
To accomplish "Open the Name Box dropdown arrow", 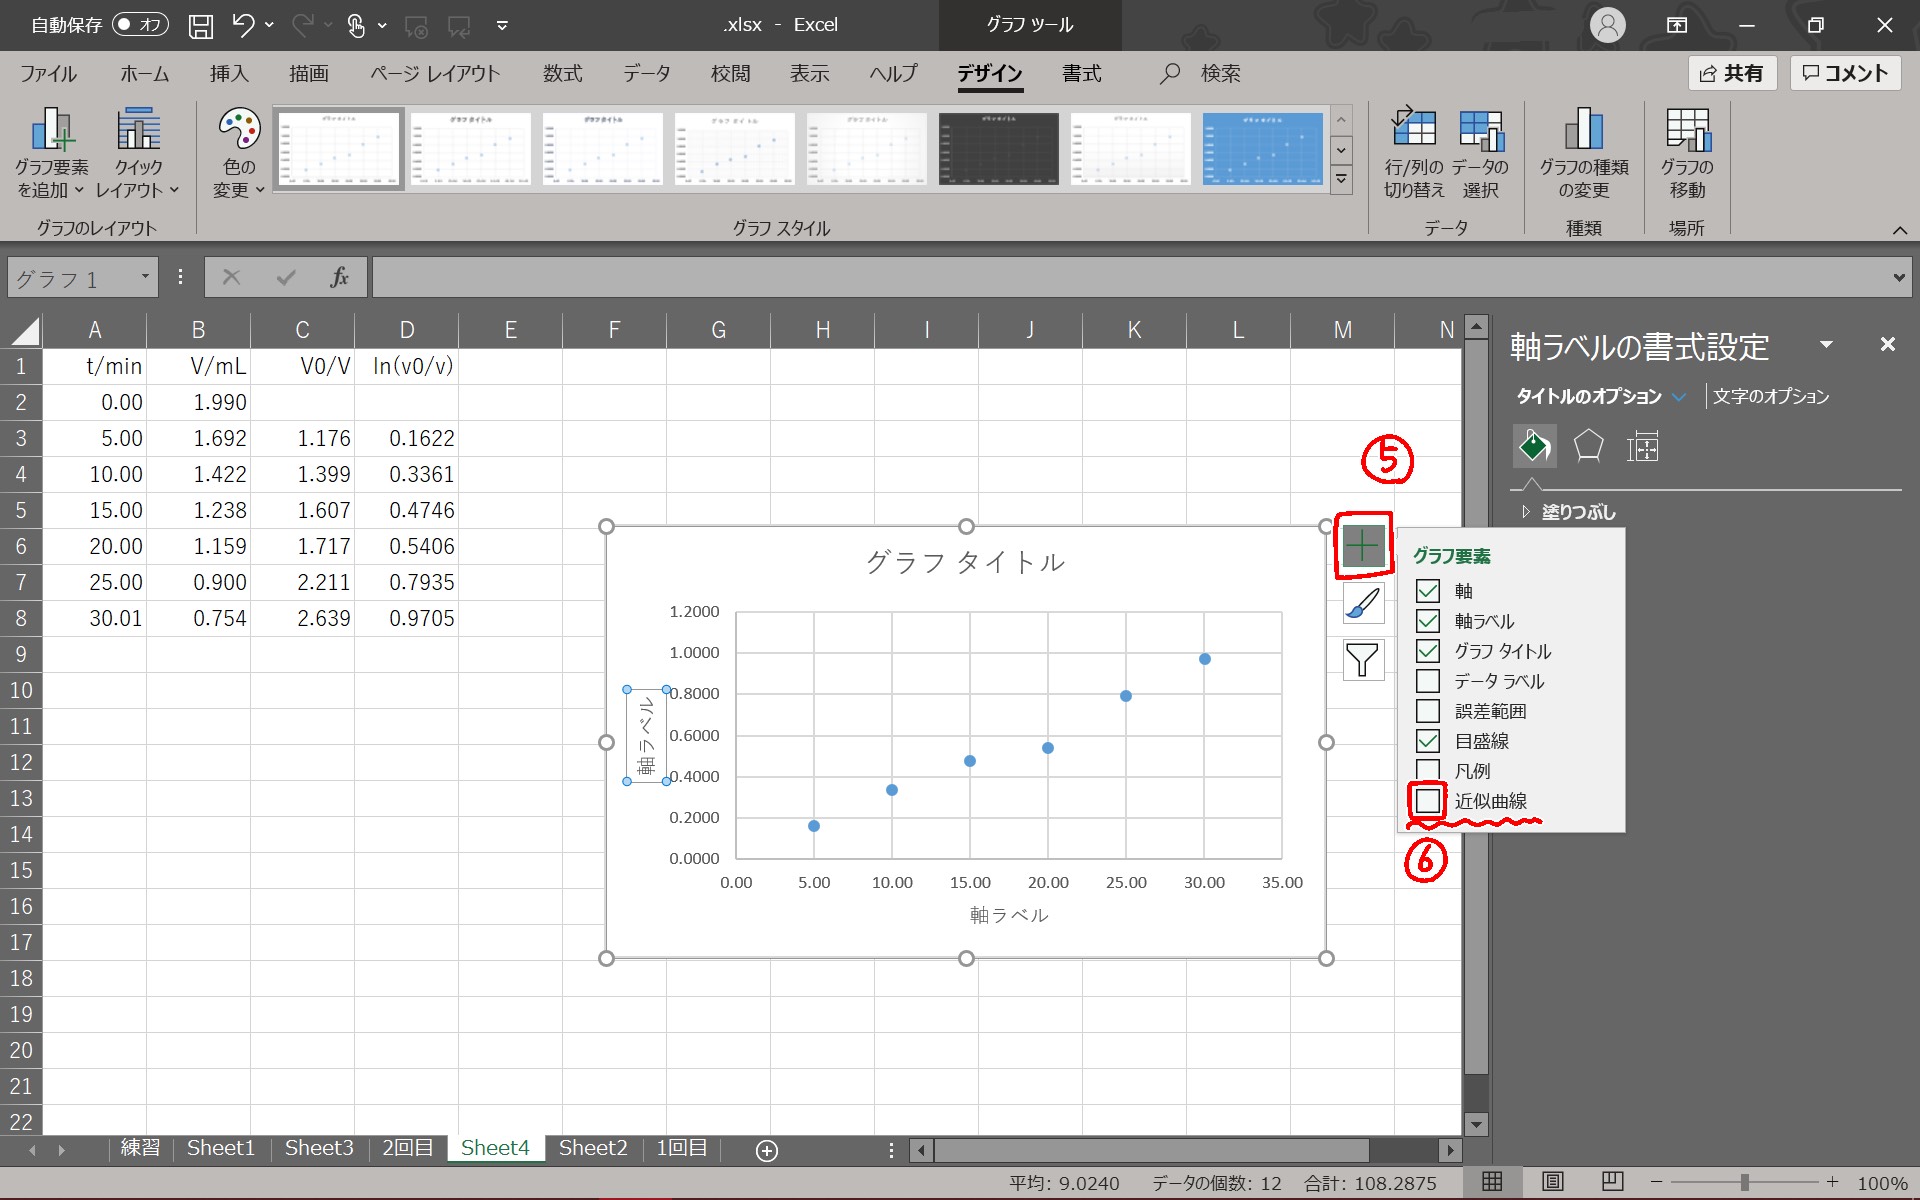I will point(145,277).
